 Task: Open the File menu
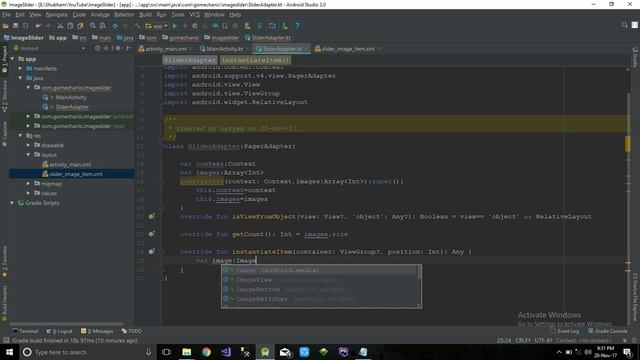(6, 15)
